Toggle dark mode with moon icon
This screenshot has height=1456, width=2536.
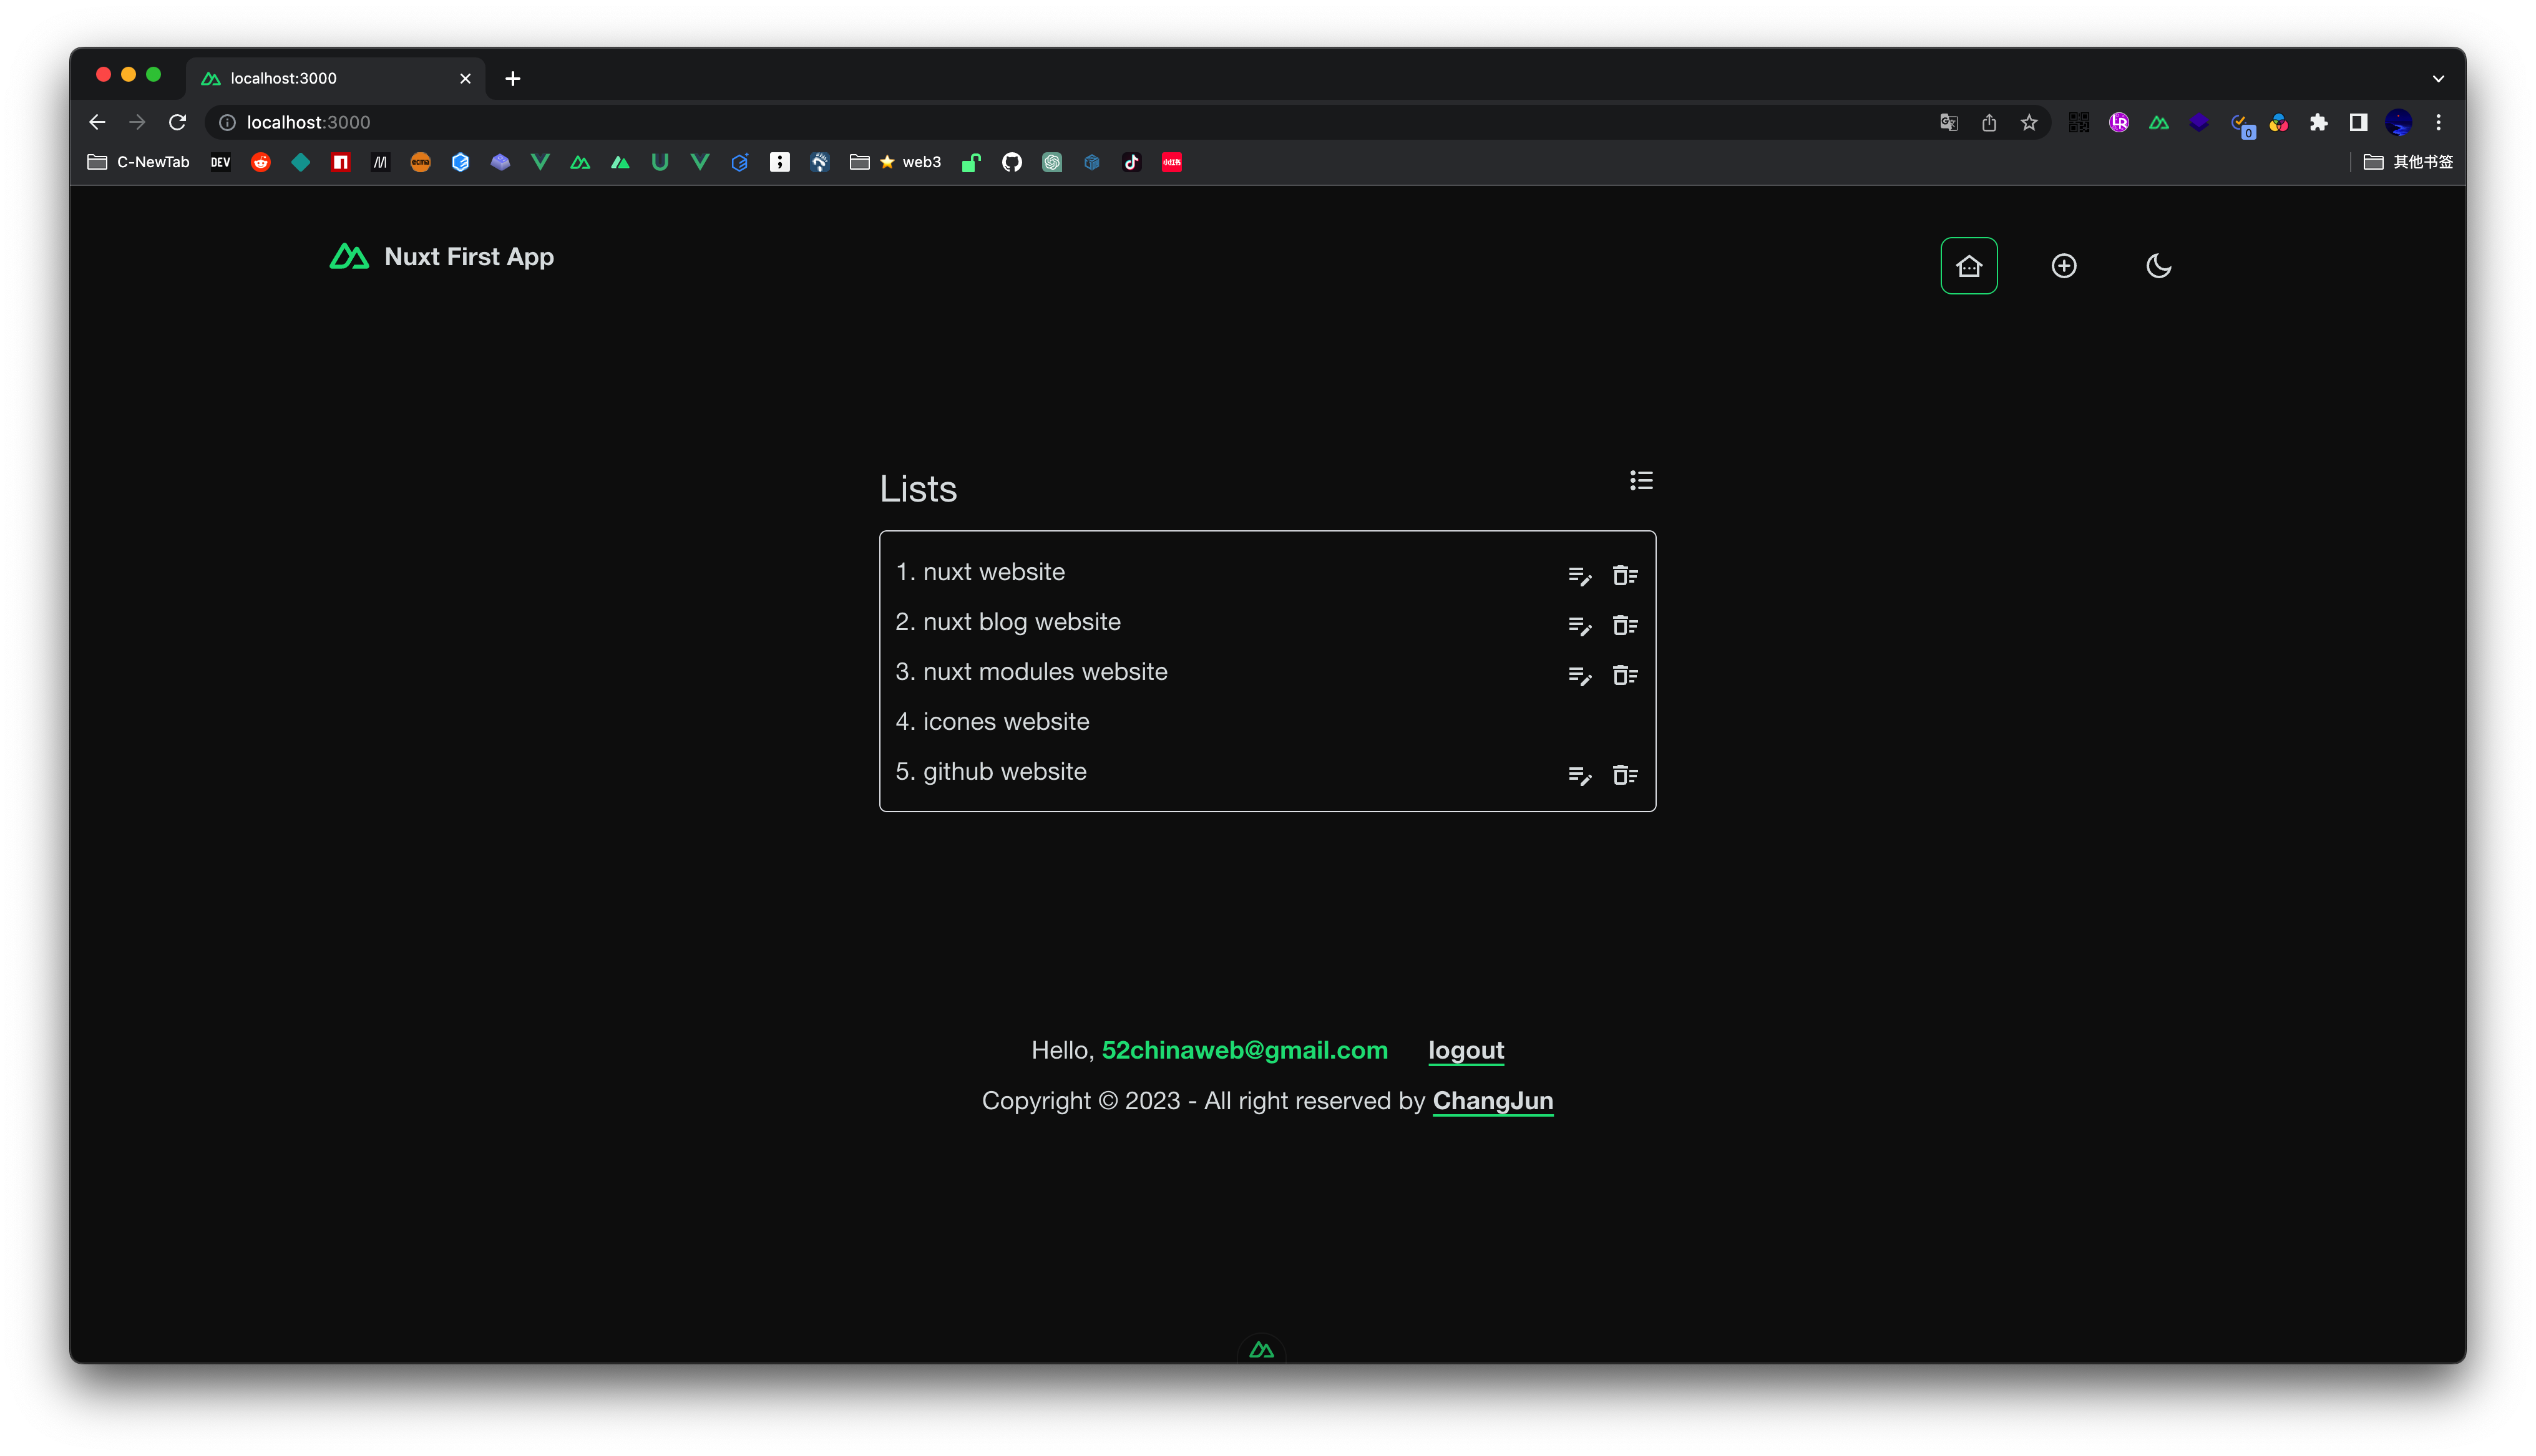(x=2158, y=266)
